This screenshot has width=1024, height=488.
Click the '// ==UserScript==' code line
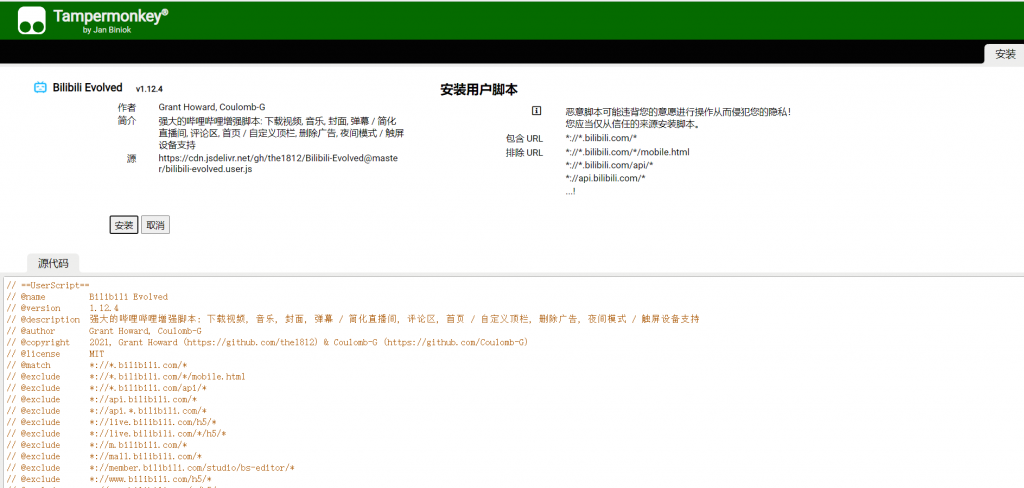[48, 285]
